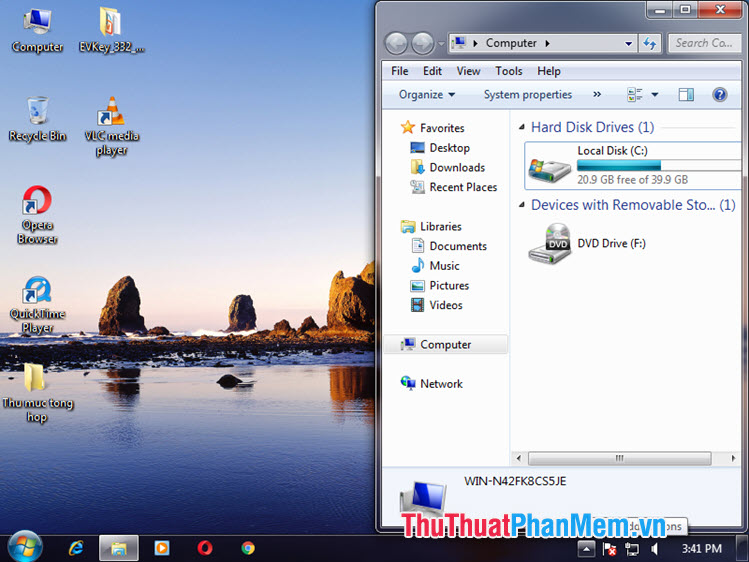This screenshot has width=749, height=562.
Task: Select Libraries in the navigation pane
Action: tap(431, 226)
